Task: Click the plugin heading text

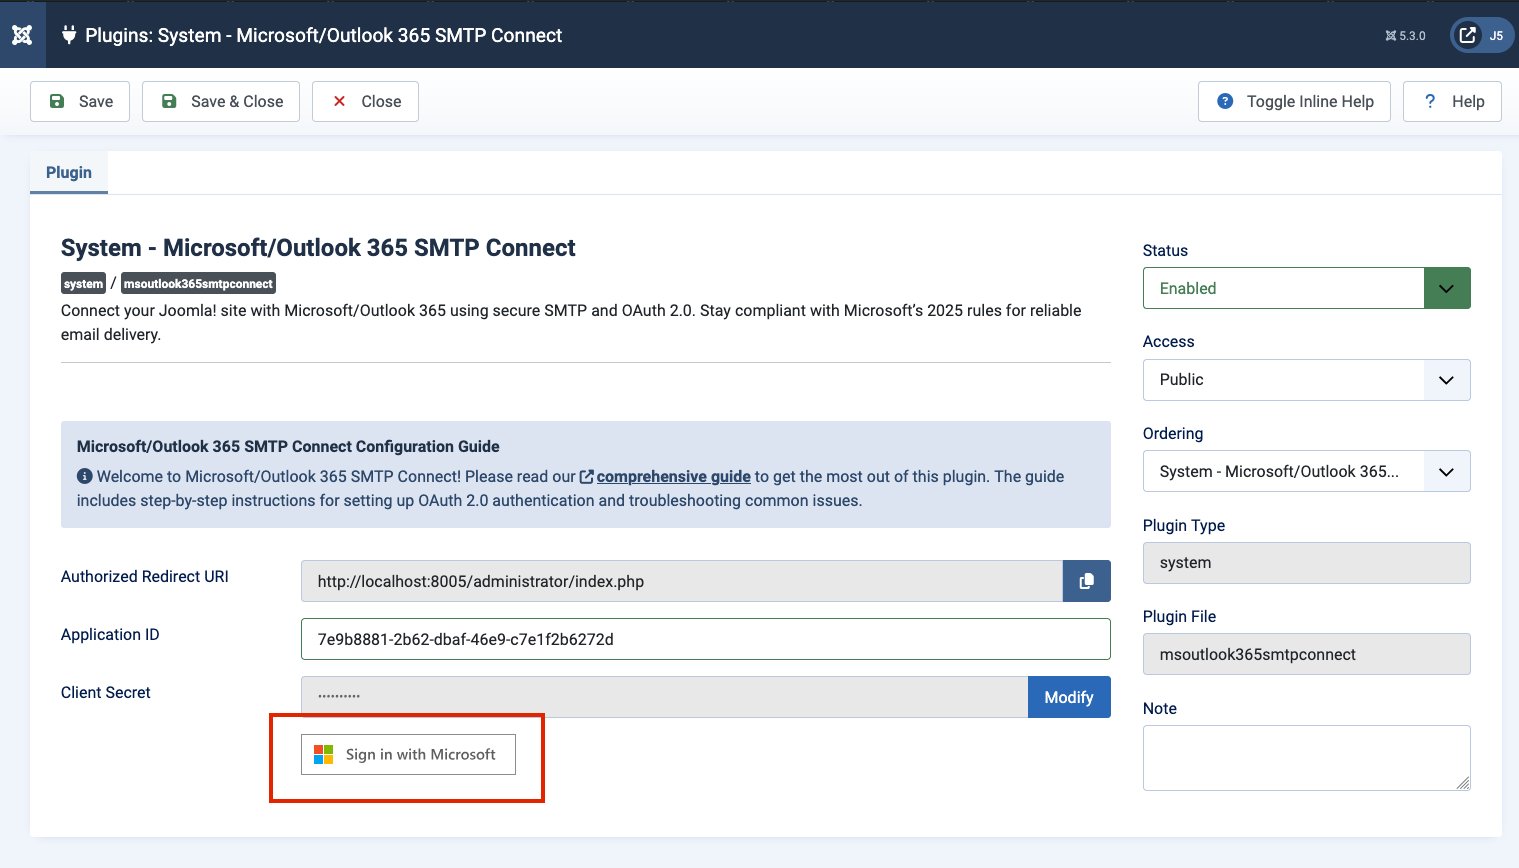Action: (x=318, y=247)
